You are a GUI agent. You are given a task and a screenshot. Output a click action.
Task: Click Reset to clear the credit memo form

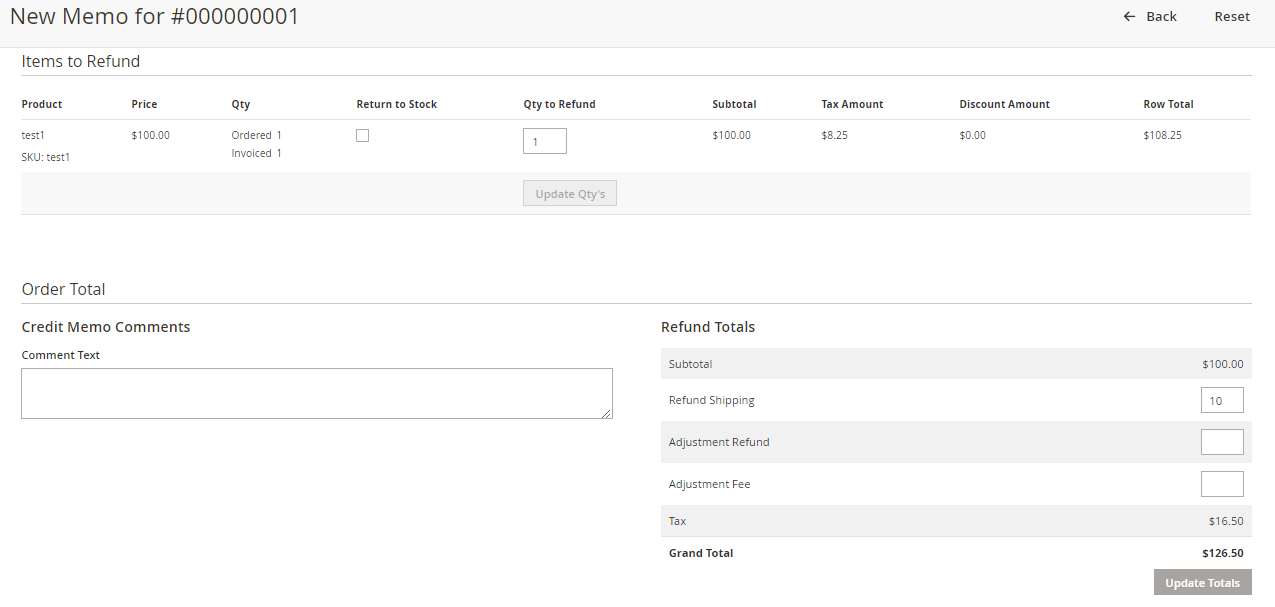[1231, 16]
